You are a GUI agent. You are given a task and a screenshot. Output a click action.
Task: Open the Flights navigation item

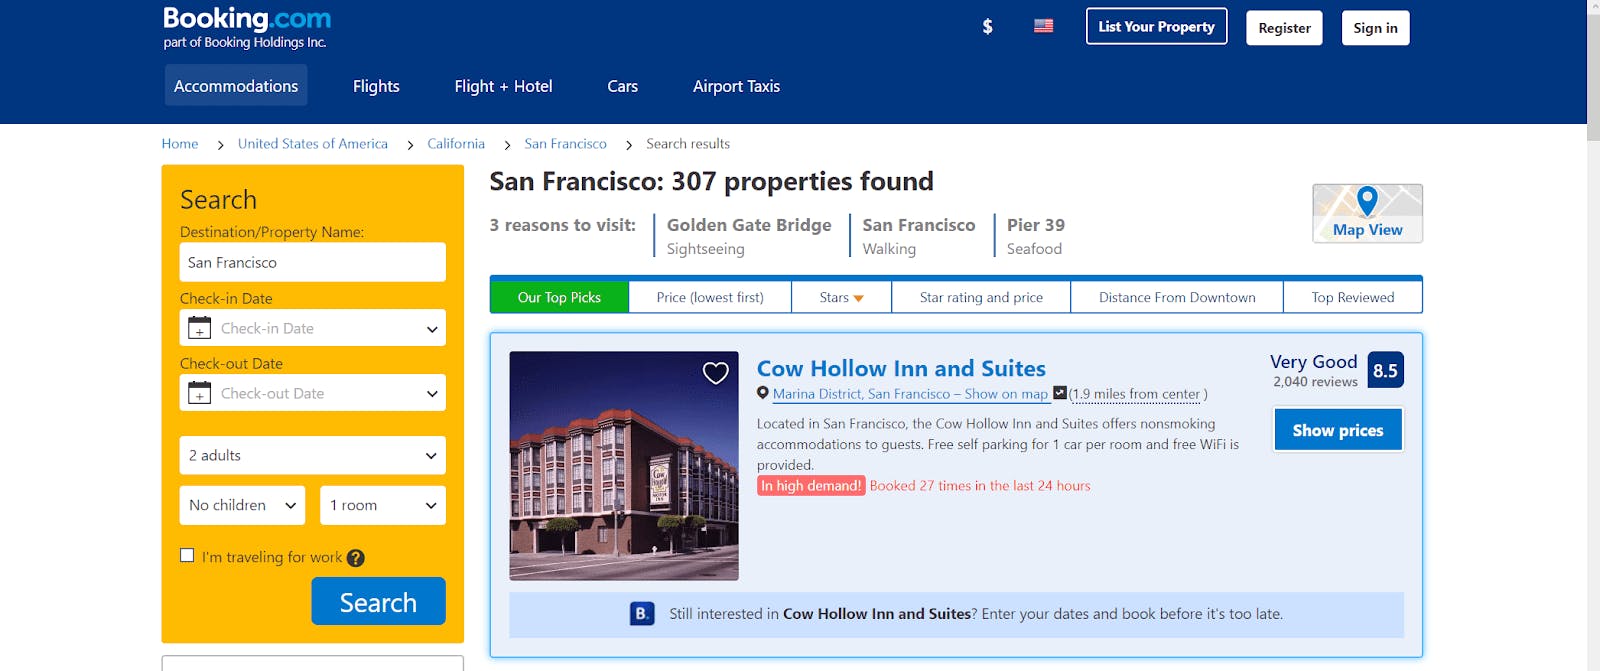pos(376,86)
